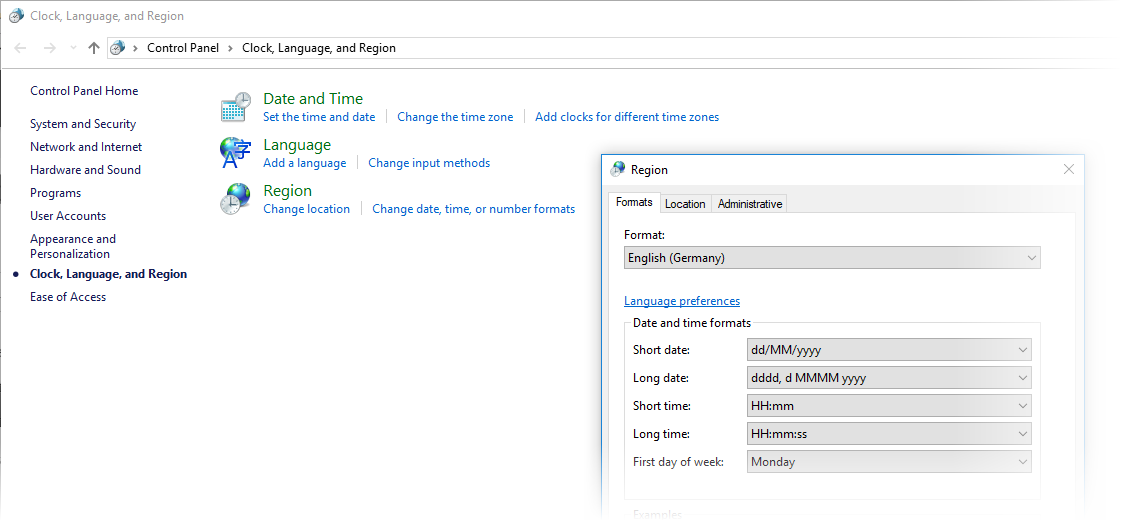Select Clock, Language, and Region in sidebar
Image resolution: width=1121 pixels, height=521 pixels.
(x=109, y=274)
